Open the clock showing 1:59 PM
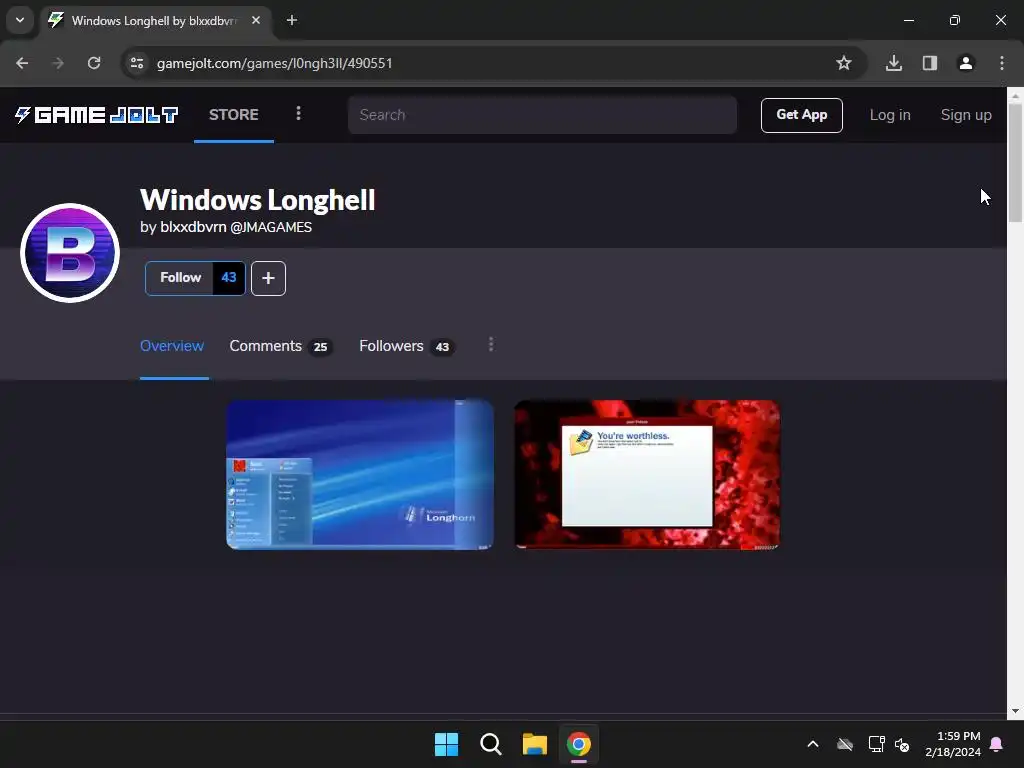The image size is (1024, 768). [x=953, y=744]
